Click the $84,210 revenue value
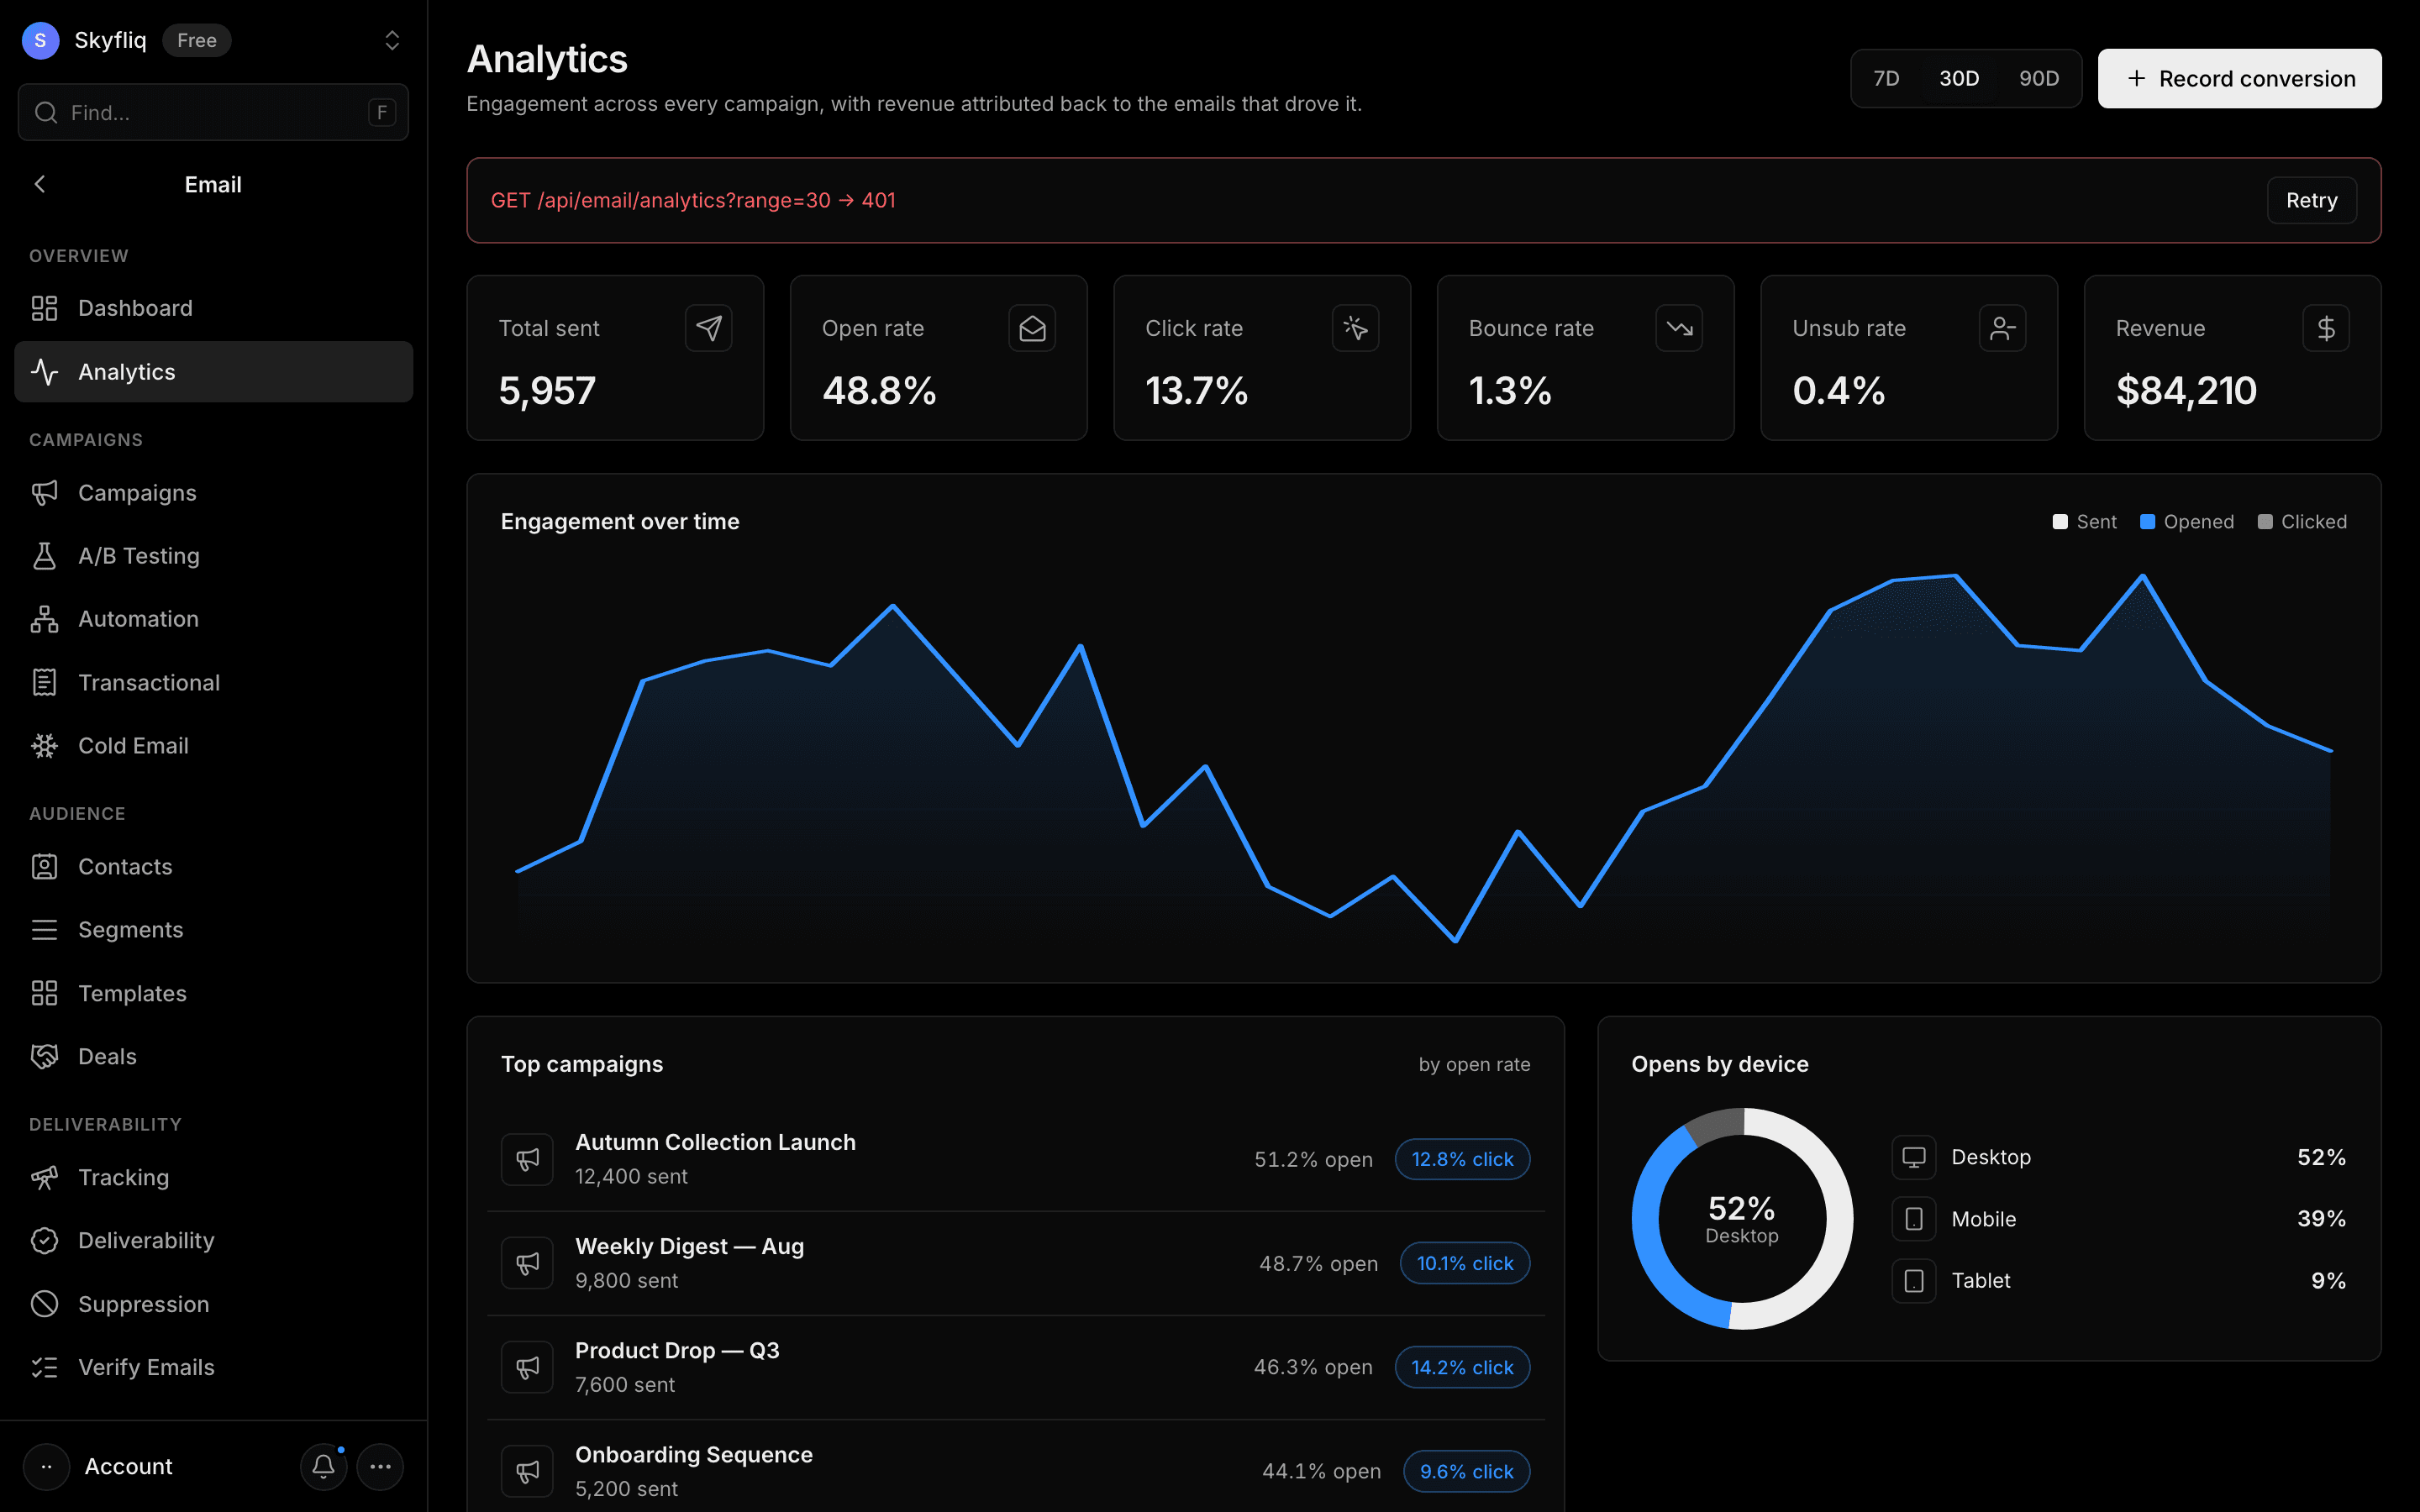The height and width of the screenshot is (1512, 2420). click(2186, 391)
